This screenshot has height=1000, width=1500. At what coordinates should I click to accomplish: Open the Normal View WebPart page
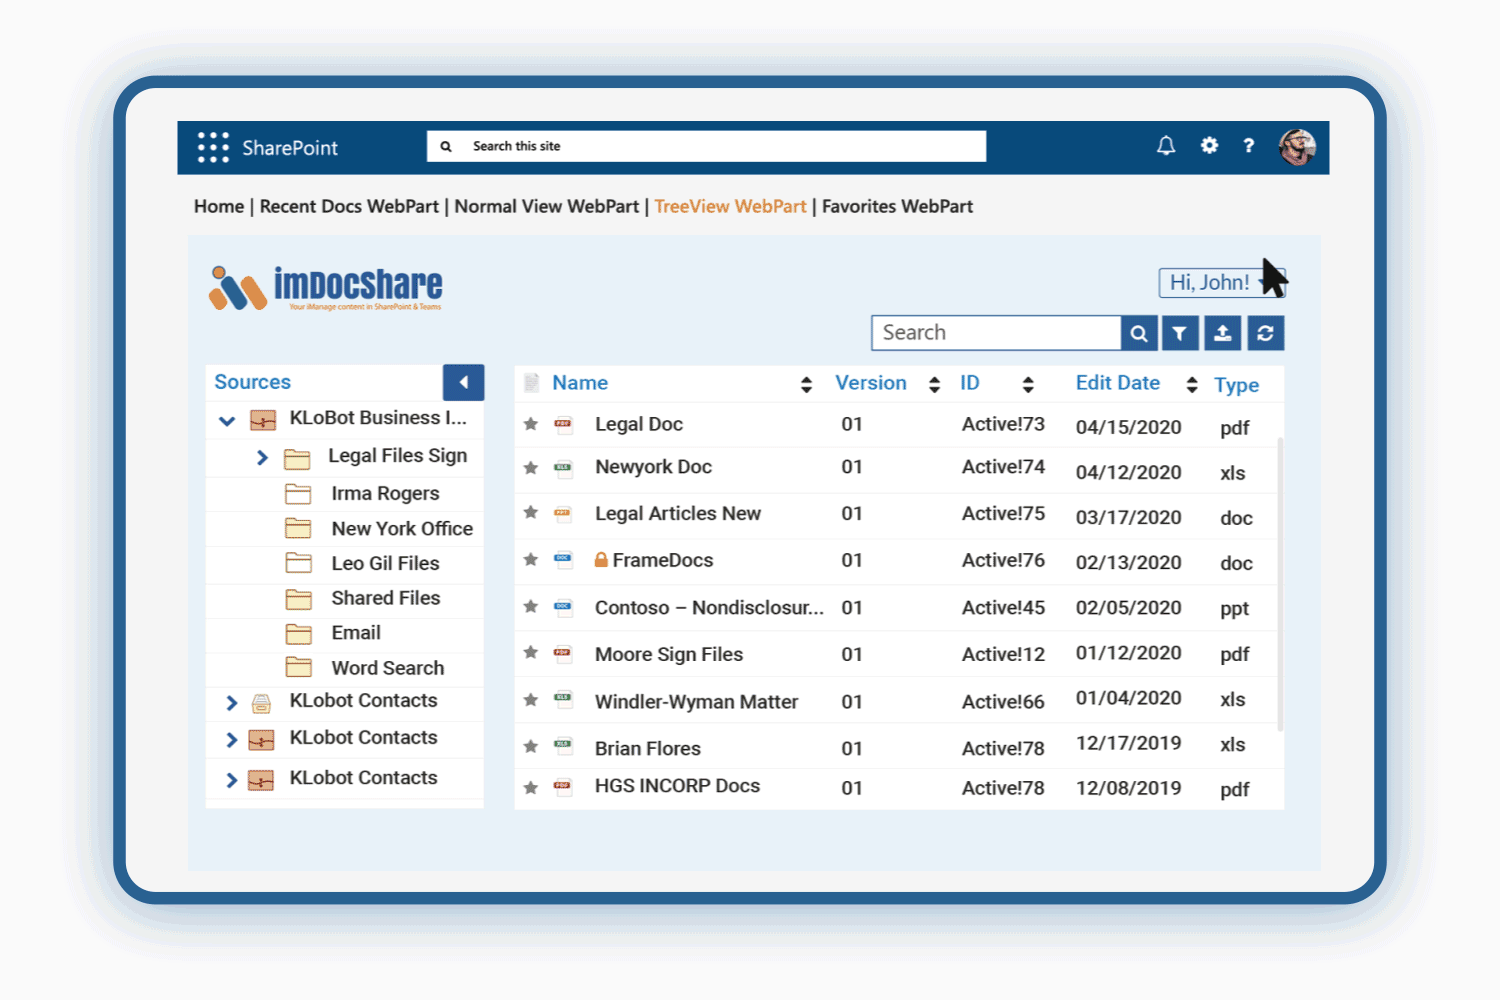[546, 206]
